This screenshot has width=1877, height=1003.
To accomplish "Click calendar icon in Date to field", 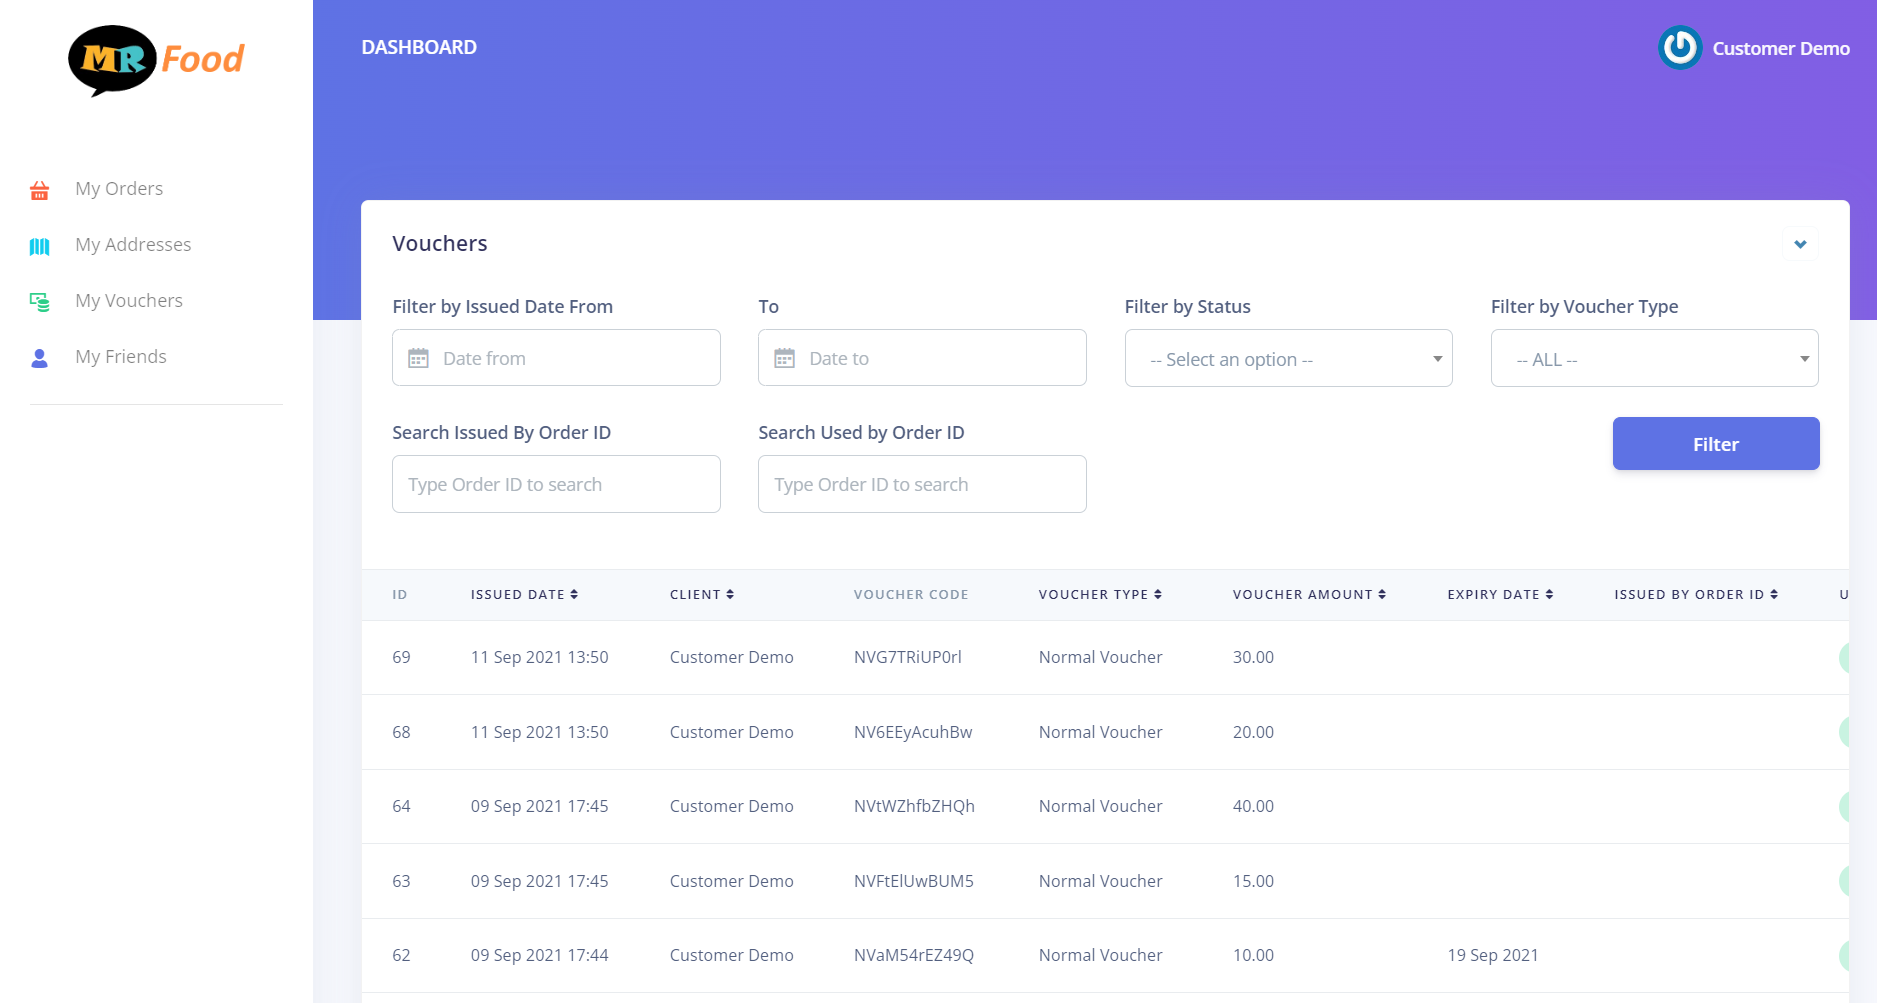I will pos(785,358).
